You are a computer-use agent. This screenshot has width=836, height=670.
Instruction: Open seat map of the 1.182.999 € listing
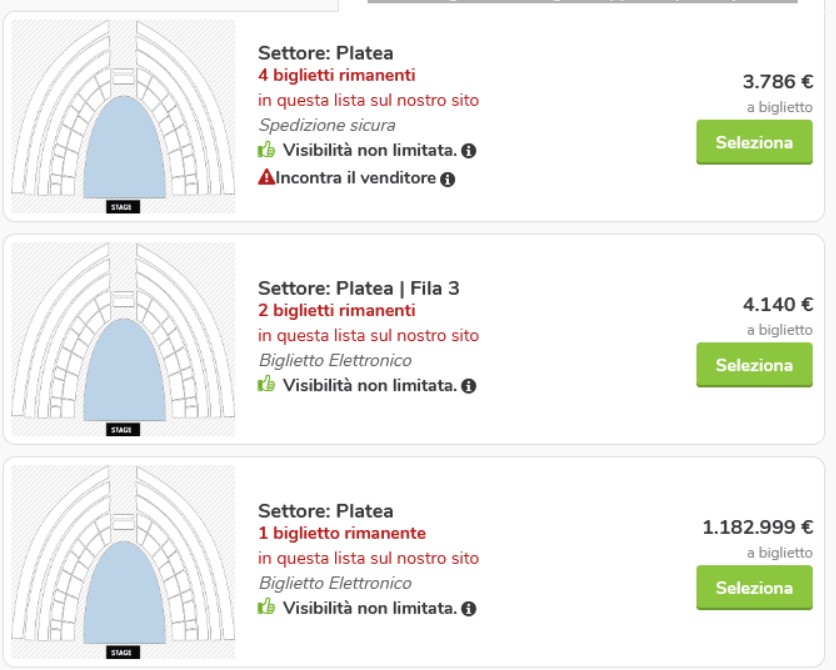[x=123, y=562]
